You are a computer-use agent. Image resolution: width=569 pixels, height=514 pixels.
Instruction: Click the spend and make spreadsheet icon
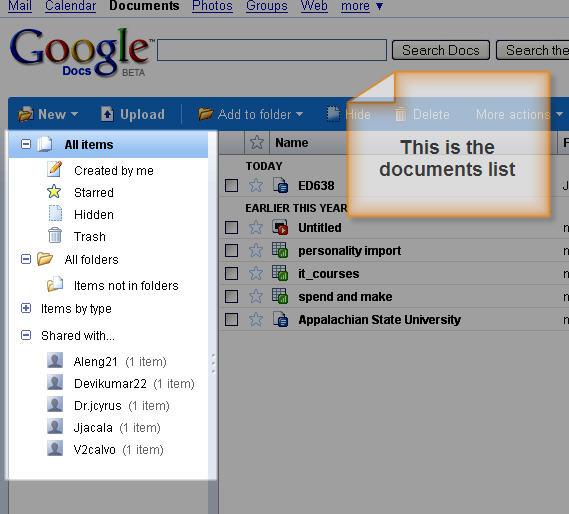pos(280,296)
